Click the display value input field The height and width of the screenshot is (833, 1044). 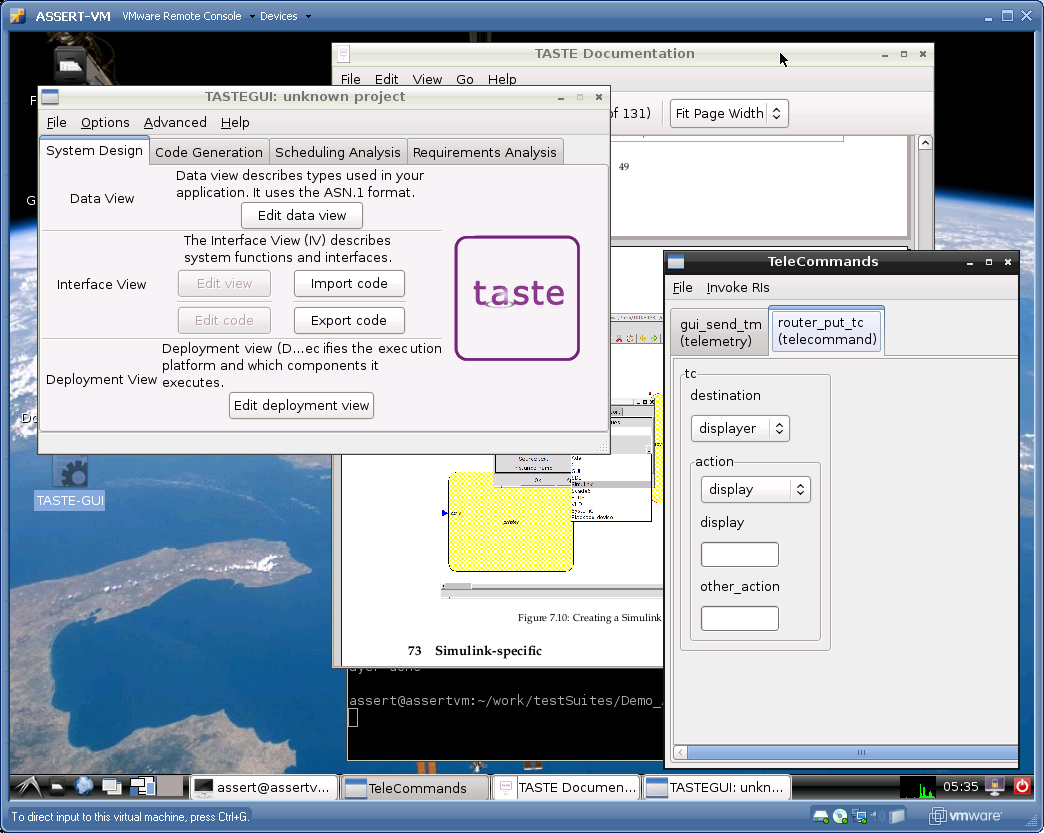(740, 554)
